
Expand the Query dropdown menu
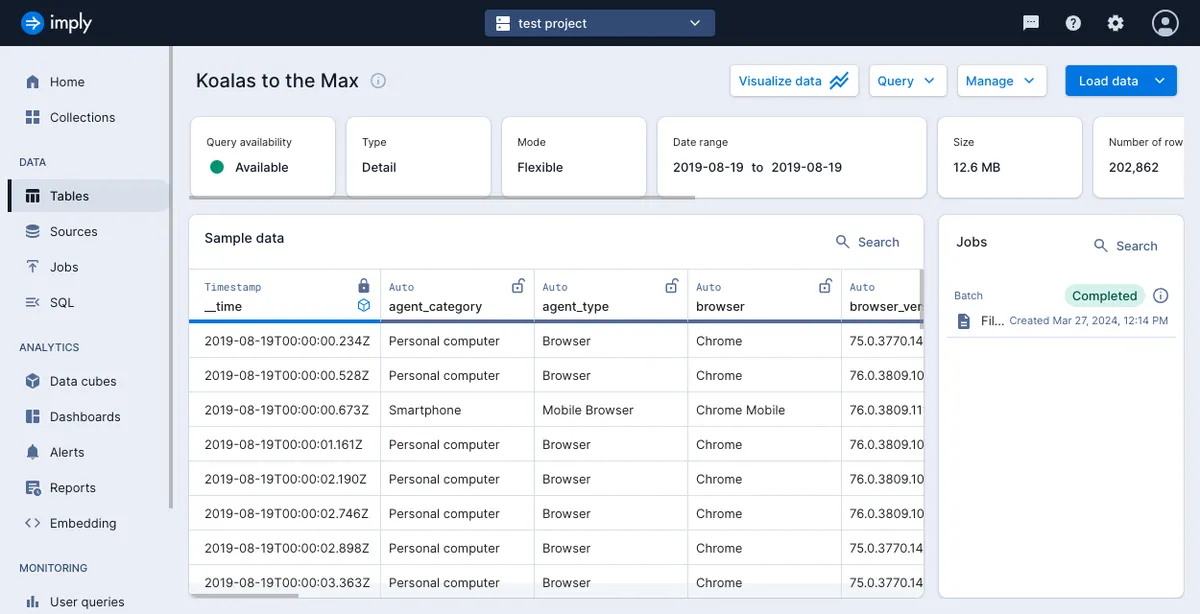(x=908, y=81)
